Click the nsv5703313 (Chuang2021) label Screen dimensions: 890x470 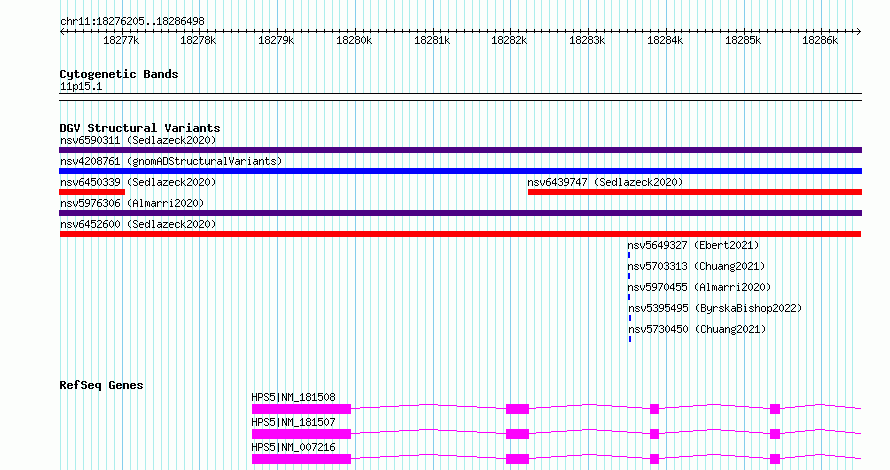point(696,266)
